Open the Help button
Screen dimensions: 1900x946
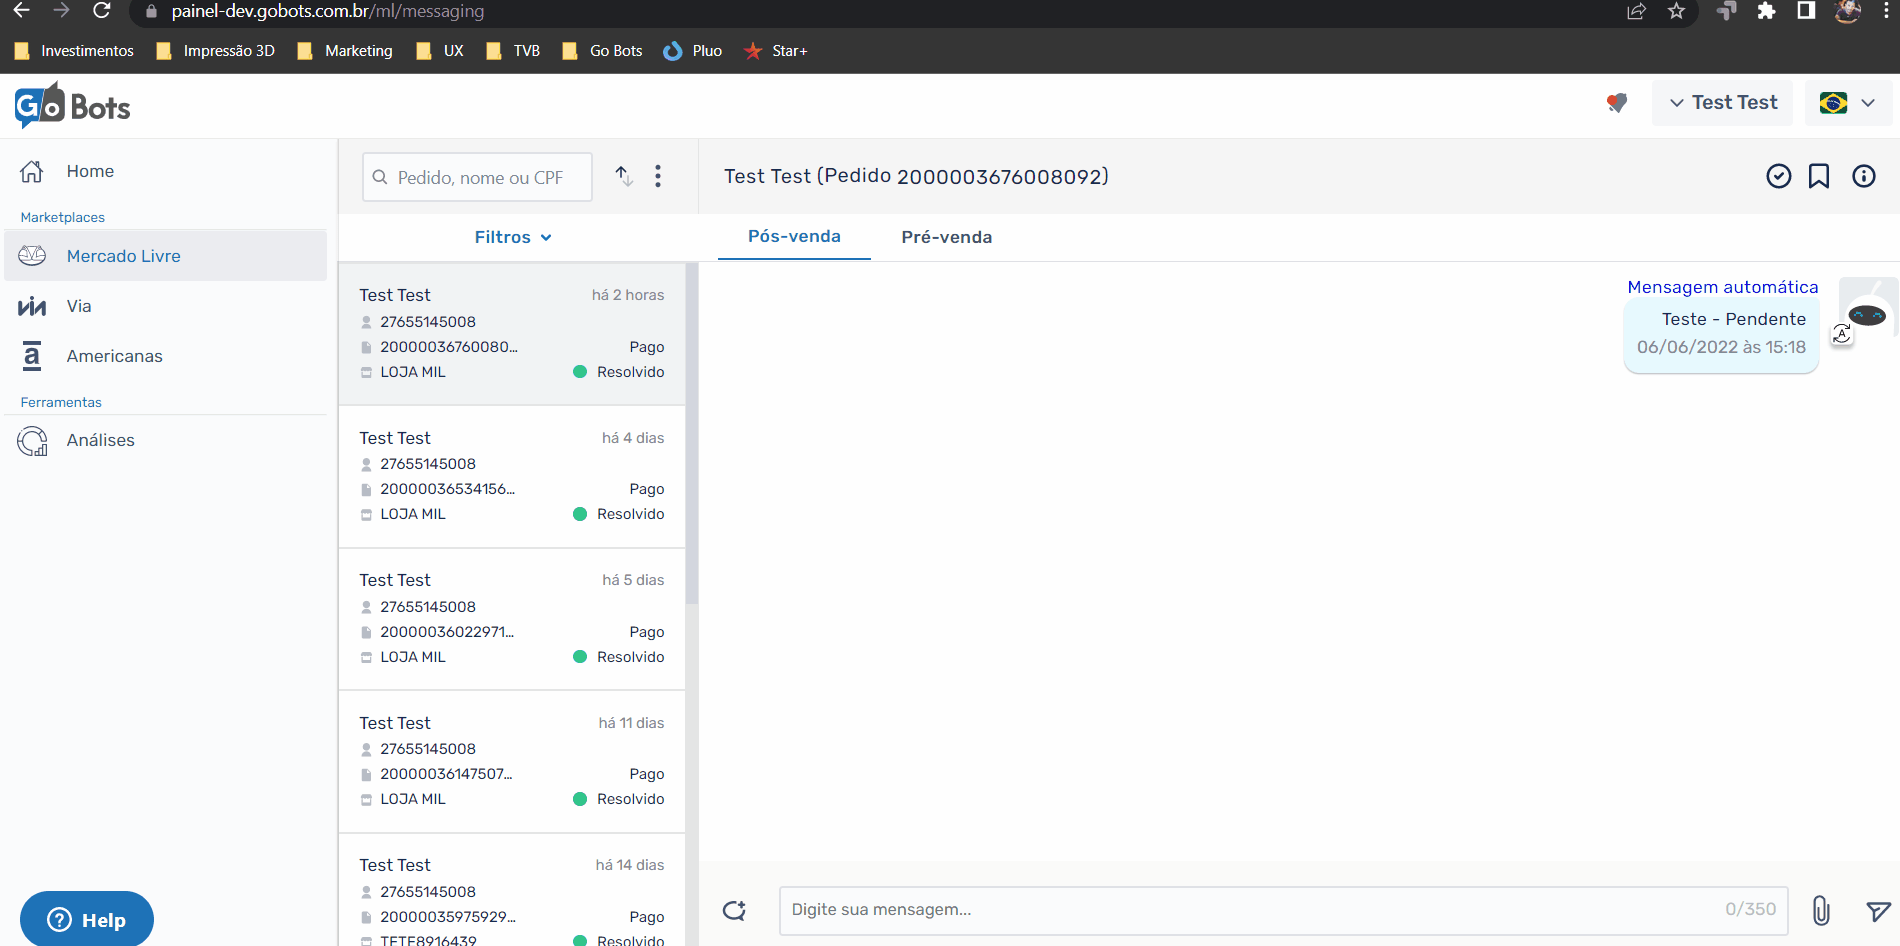tap(87, 919)
